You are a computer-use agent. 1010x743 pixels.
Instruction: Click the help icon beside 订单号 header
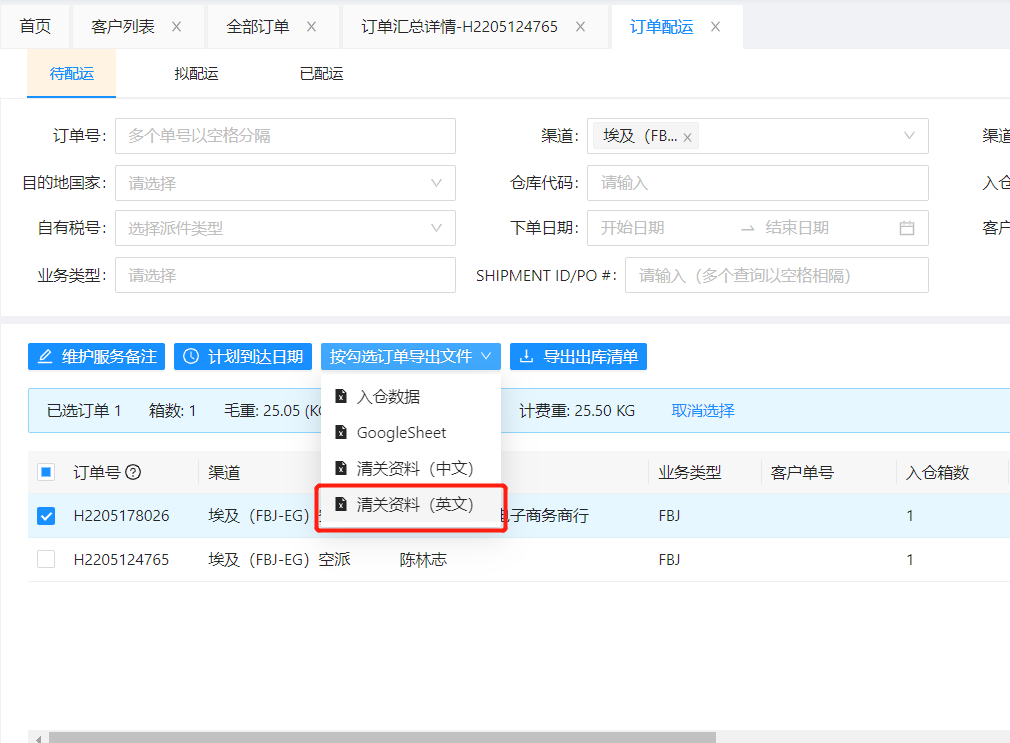pos(133,473)
